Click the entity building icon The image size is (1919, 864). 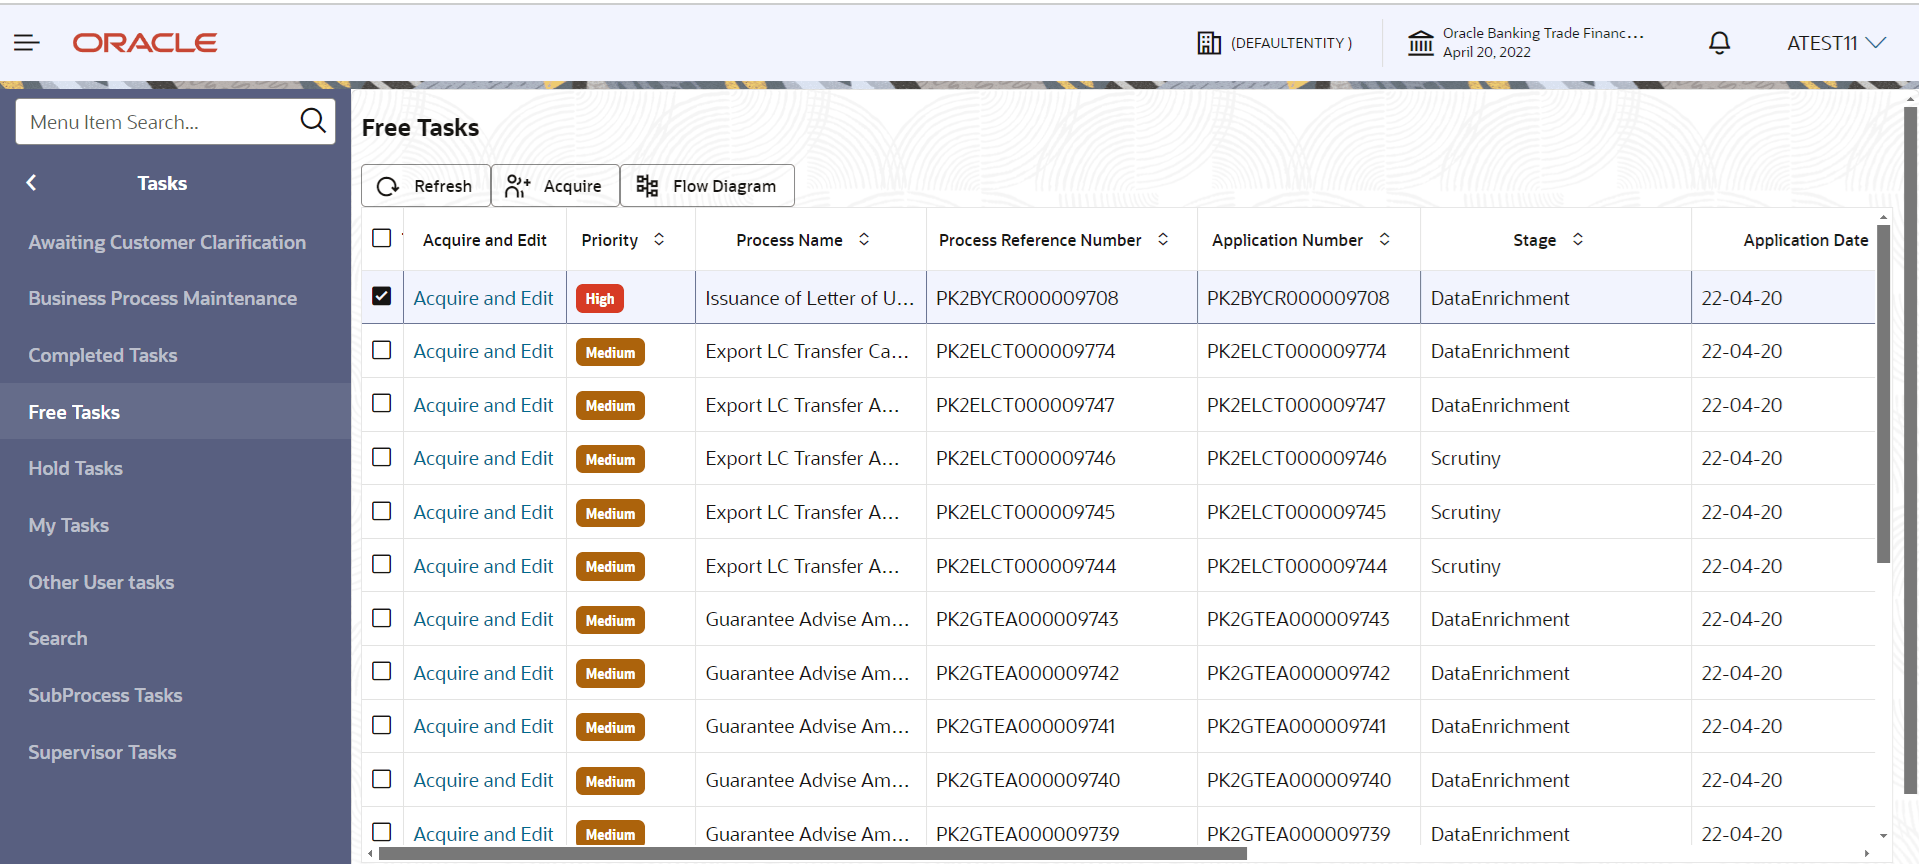click(1209, 43)
